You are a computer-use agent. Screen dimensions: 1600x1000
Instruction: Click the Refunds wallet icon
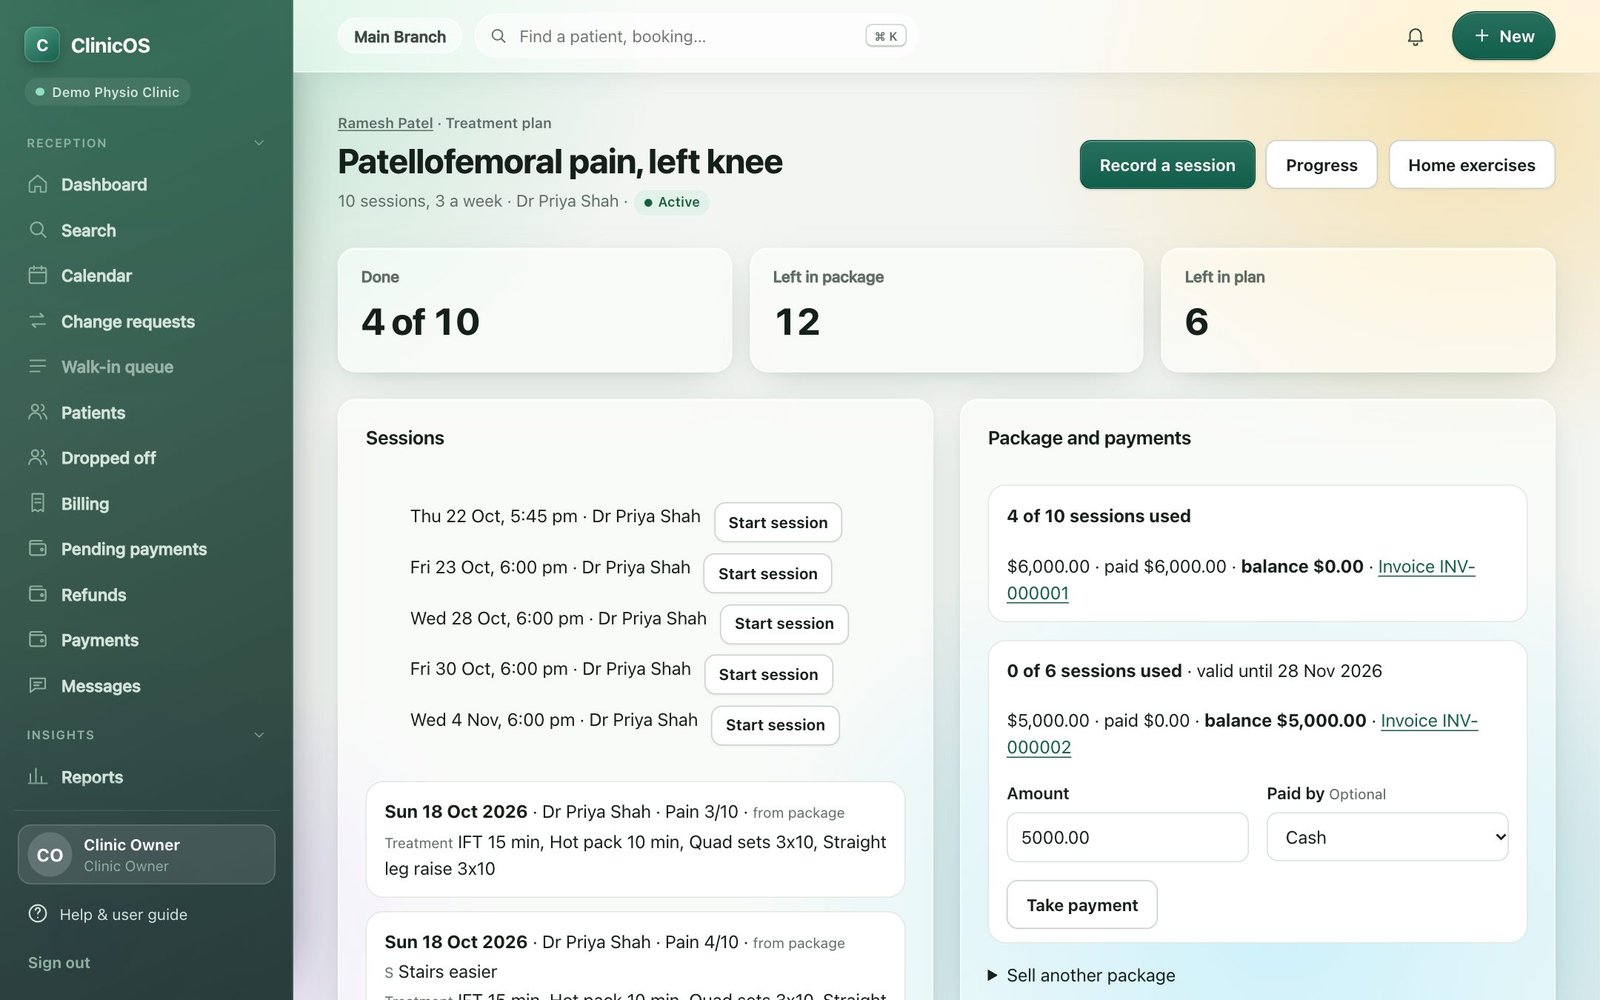(x=38, y=594)
